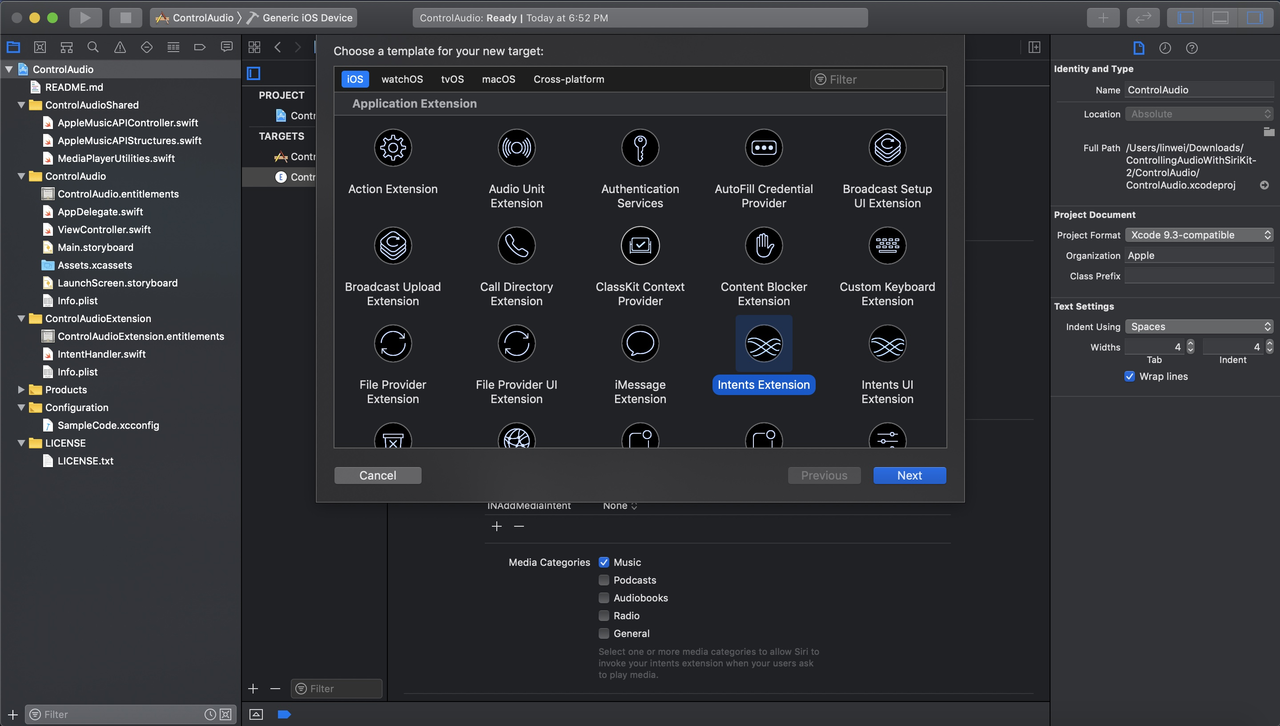Select the Action Extension template
Viewport: 1280px width, 726px height.
393,163
